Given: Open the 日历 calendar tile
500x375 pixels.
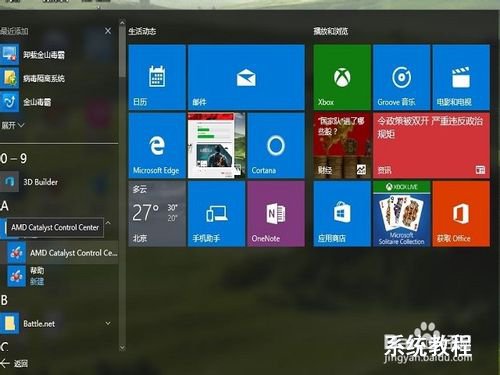Looking at the screenshot, I should pyautogui.click(x=157, y=77).
